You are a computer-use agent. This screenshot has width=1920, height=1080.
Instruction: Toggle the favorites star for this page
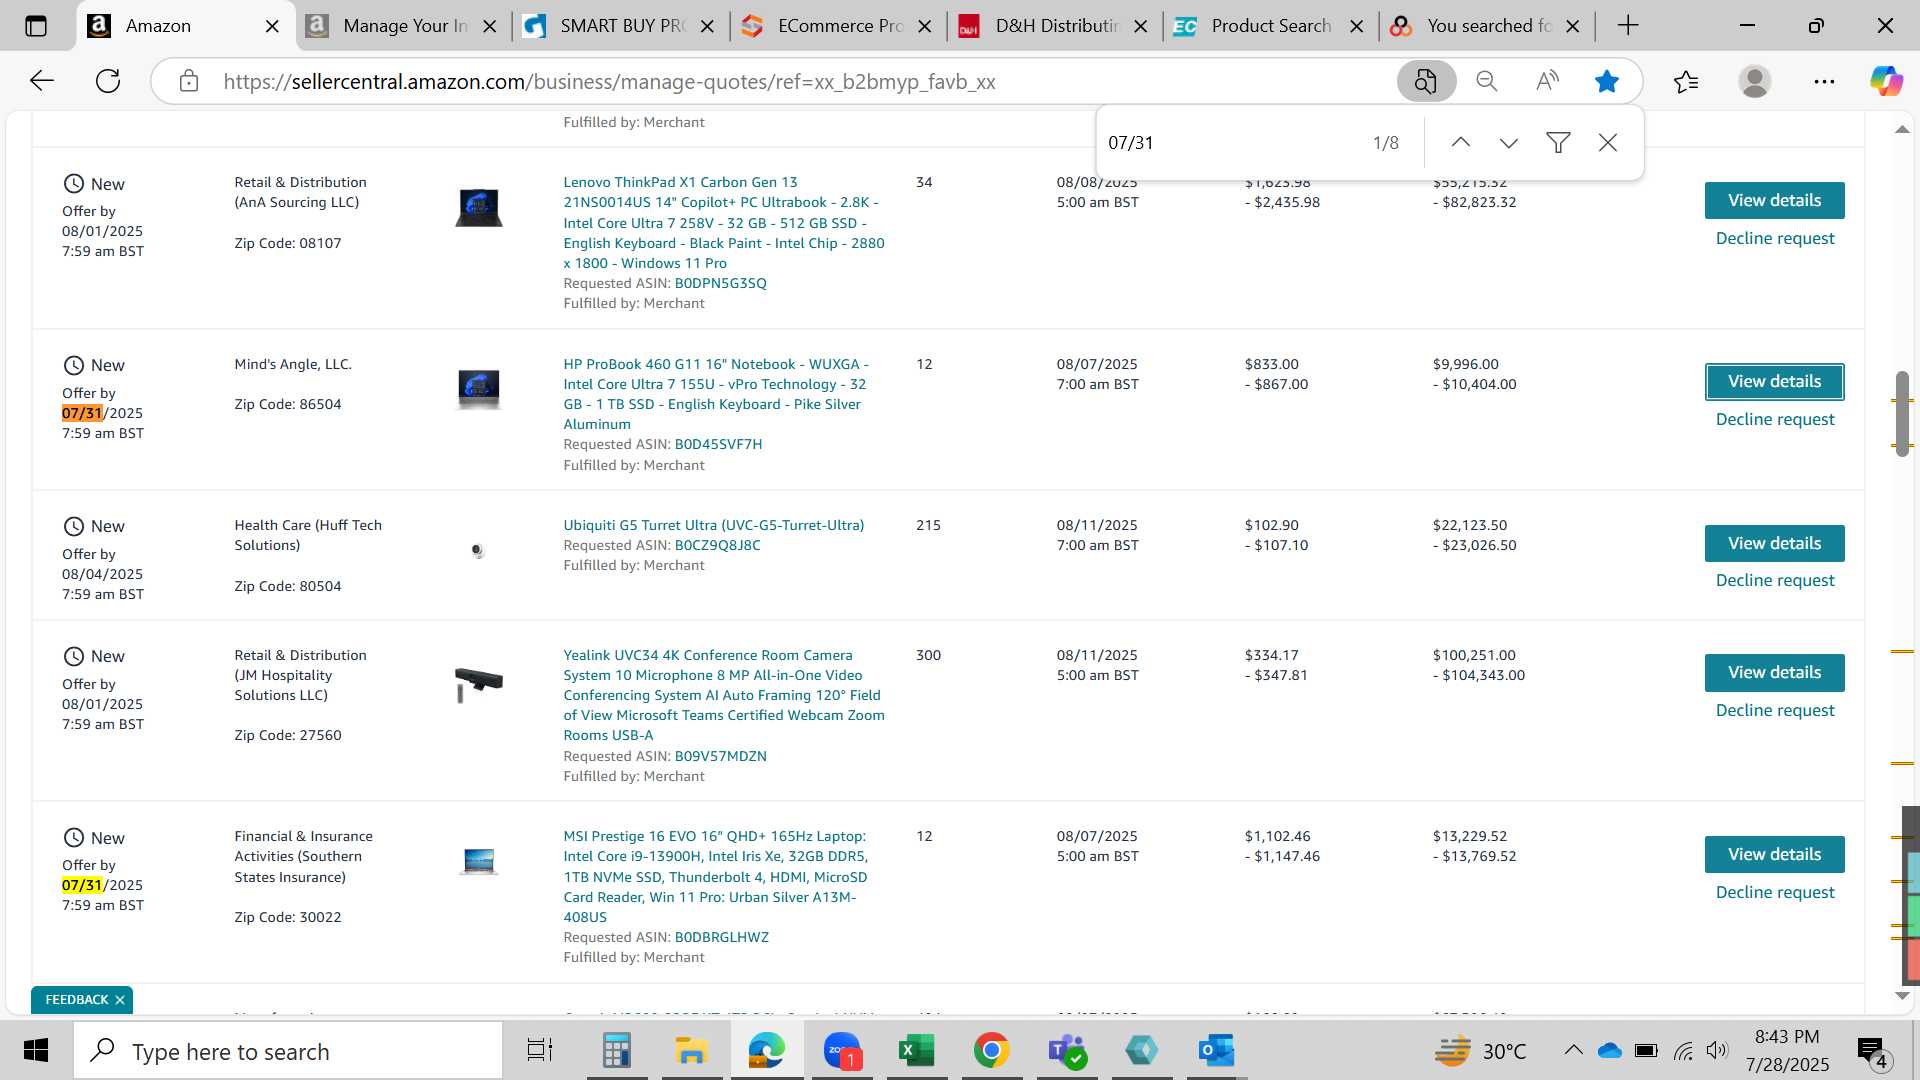(x=1607, y=81)
